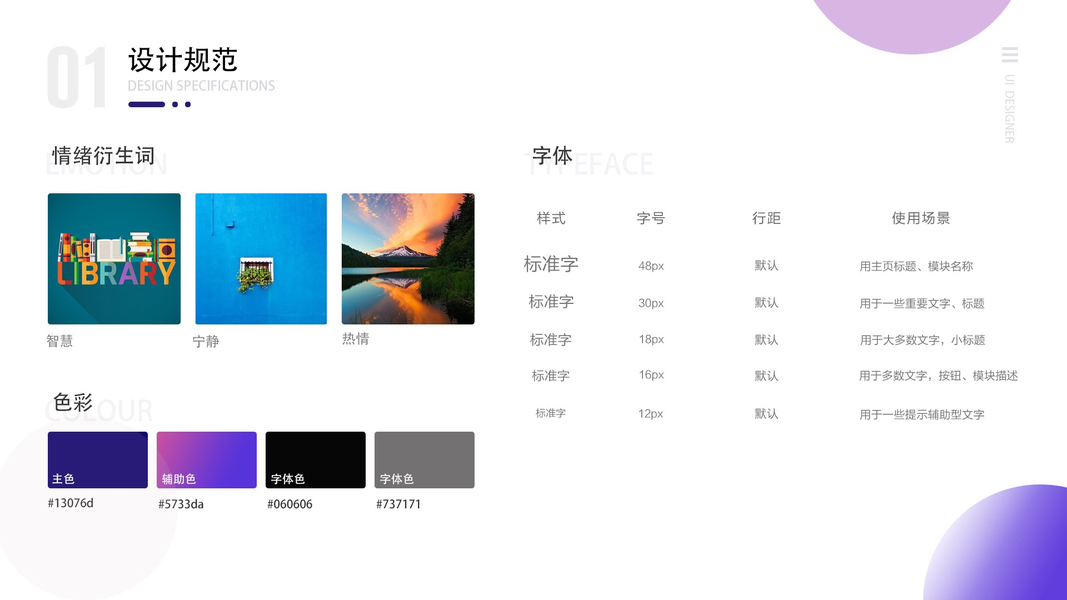Click the text 用于一些重要文字、标题
This screenshot has width=1067, height=600.
(x=922, y=303)
